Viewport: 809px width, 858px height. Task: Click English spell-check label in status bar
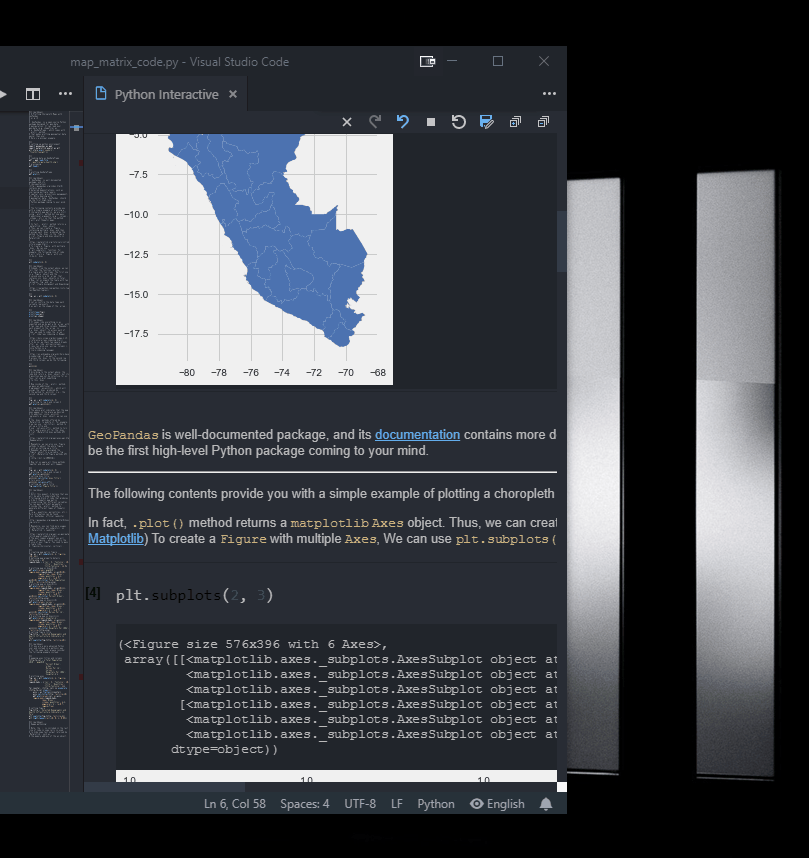click(506, 804)
